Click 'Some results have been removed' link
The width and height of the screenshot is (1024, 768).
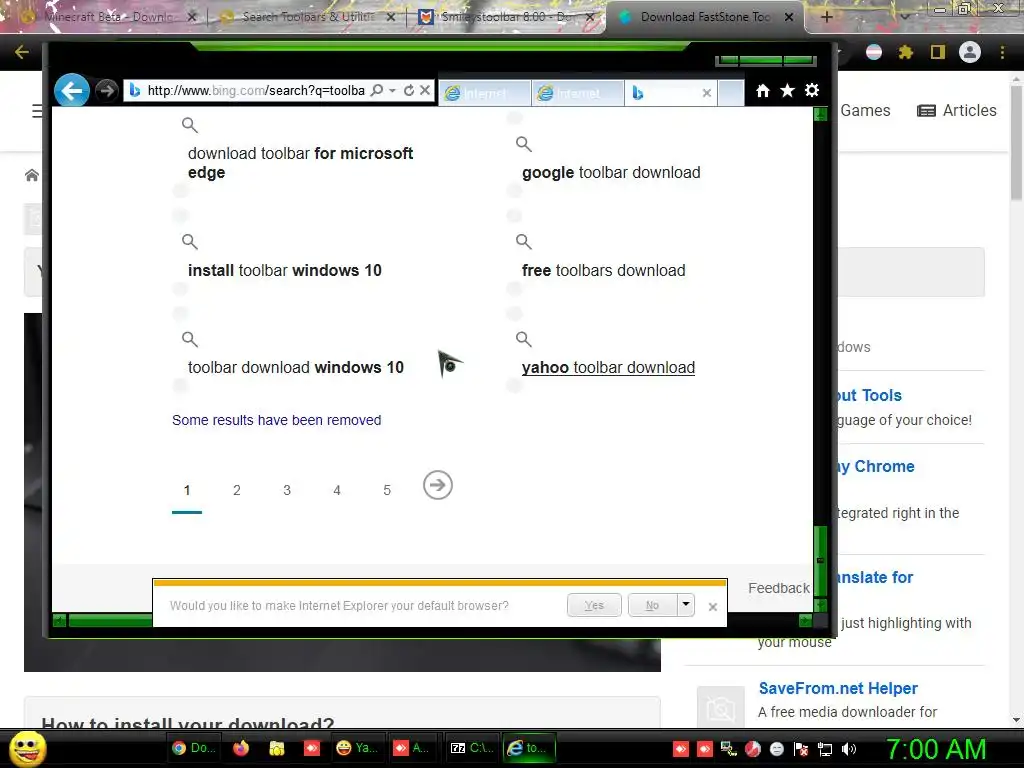coord(276,420)
